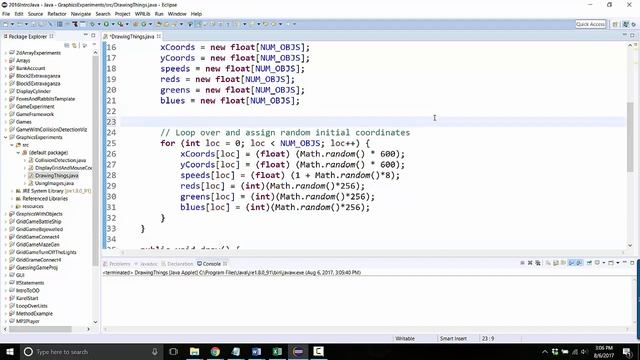Launch the Debug toolbar icon
This screenshot has width=640, height=360.
point(92,24)
